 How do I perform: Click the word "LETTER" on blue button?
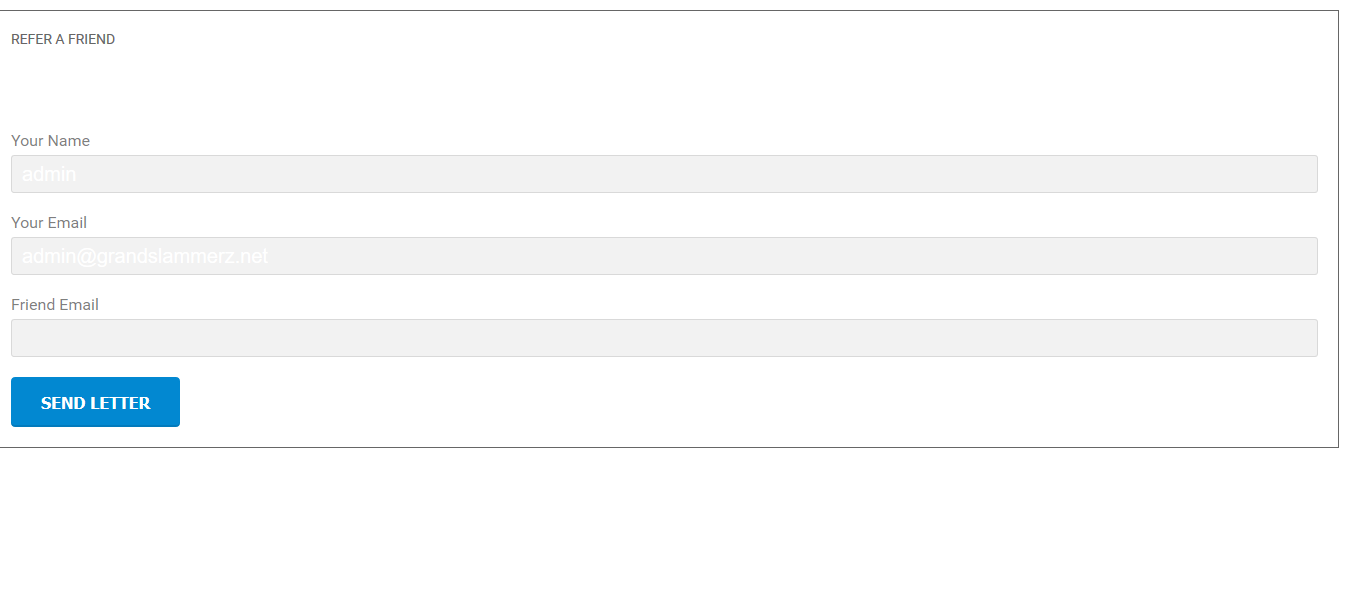click(x=120, y=403)
